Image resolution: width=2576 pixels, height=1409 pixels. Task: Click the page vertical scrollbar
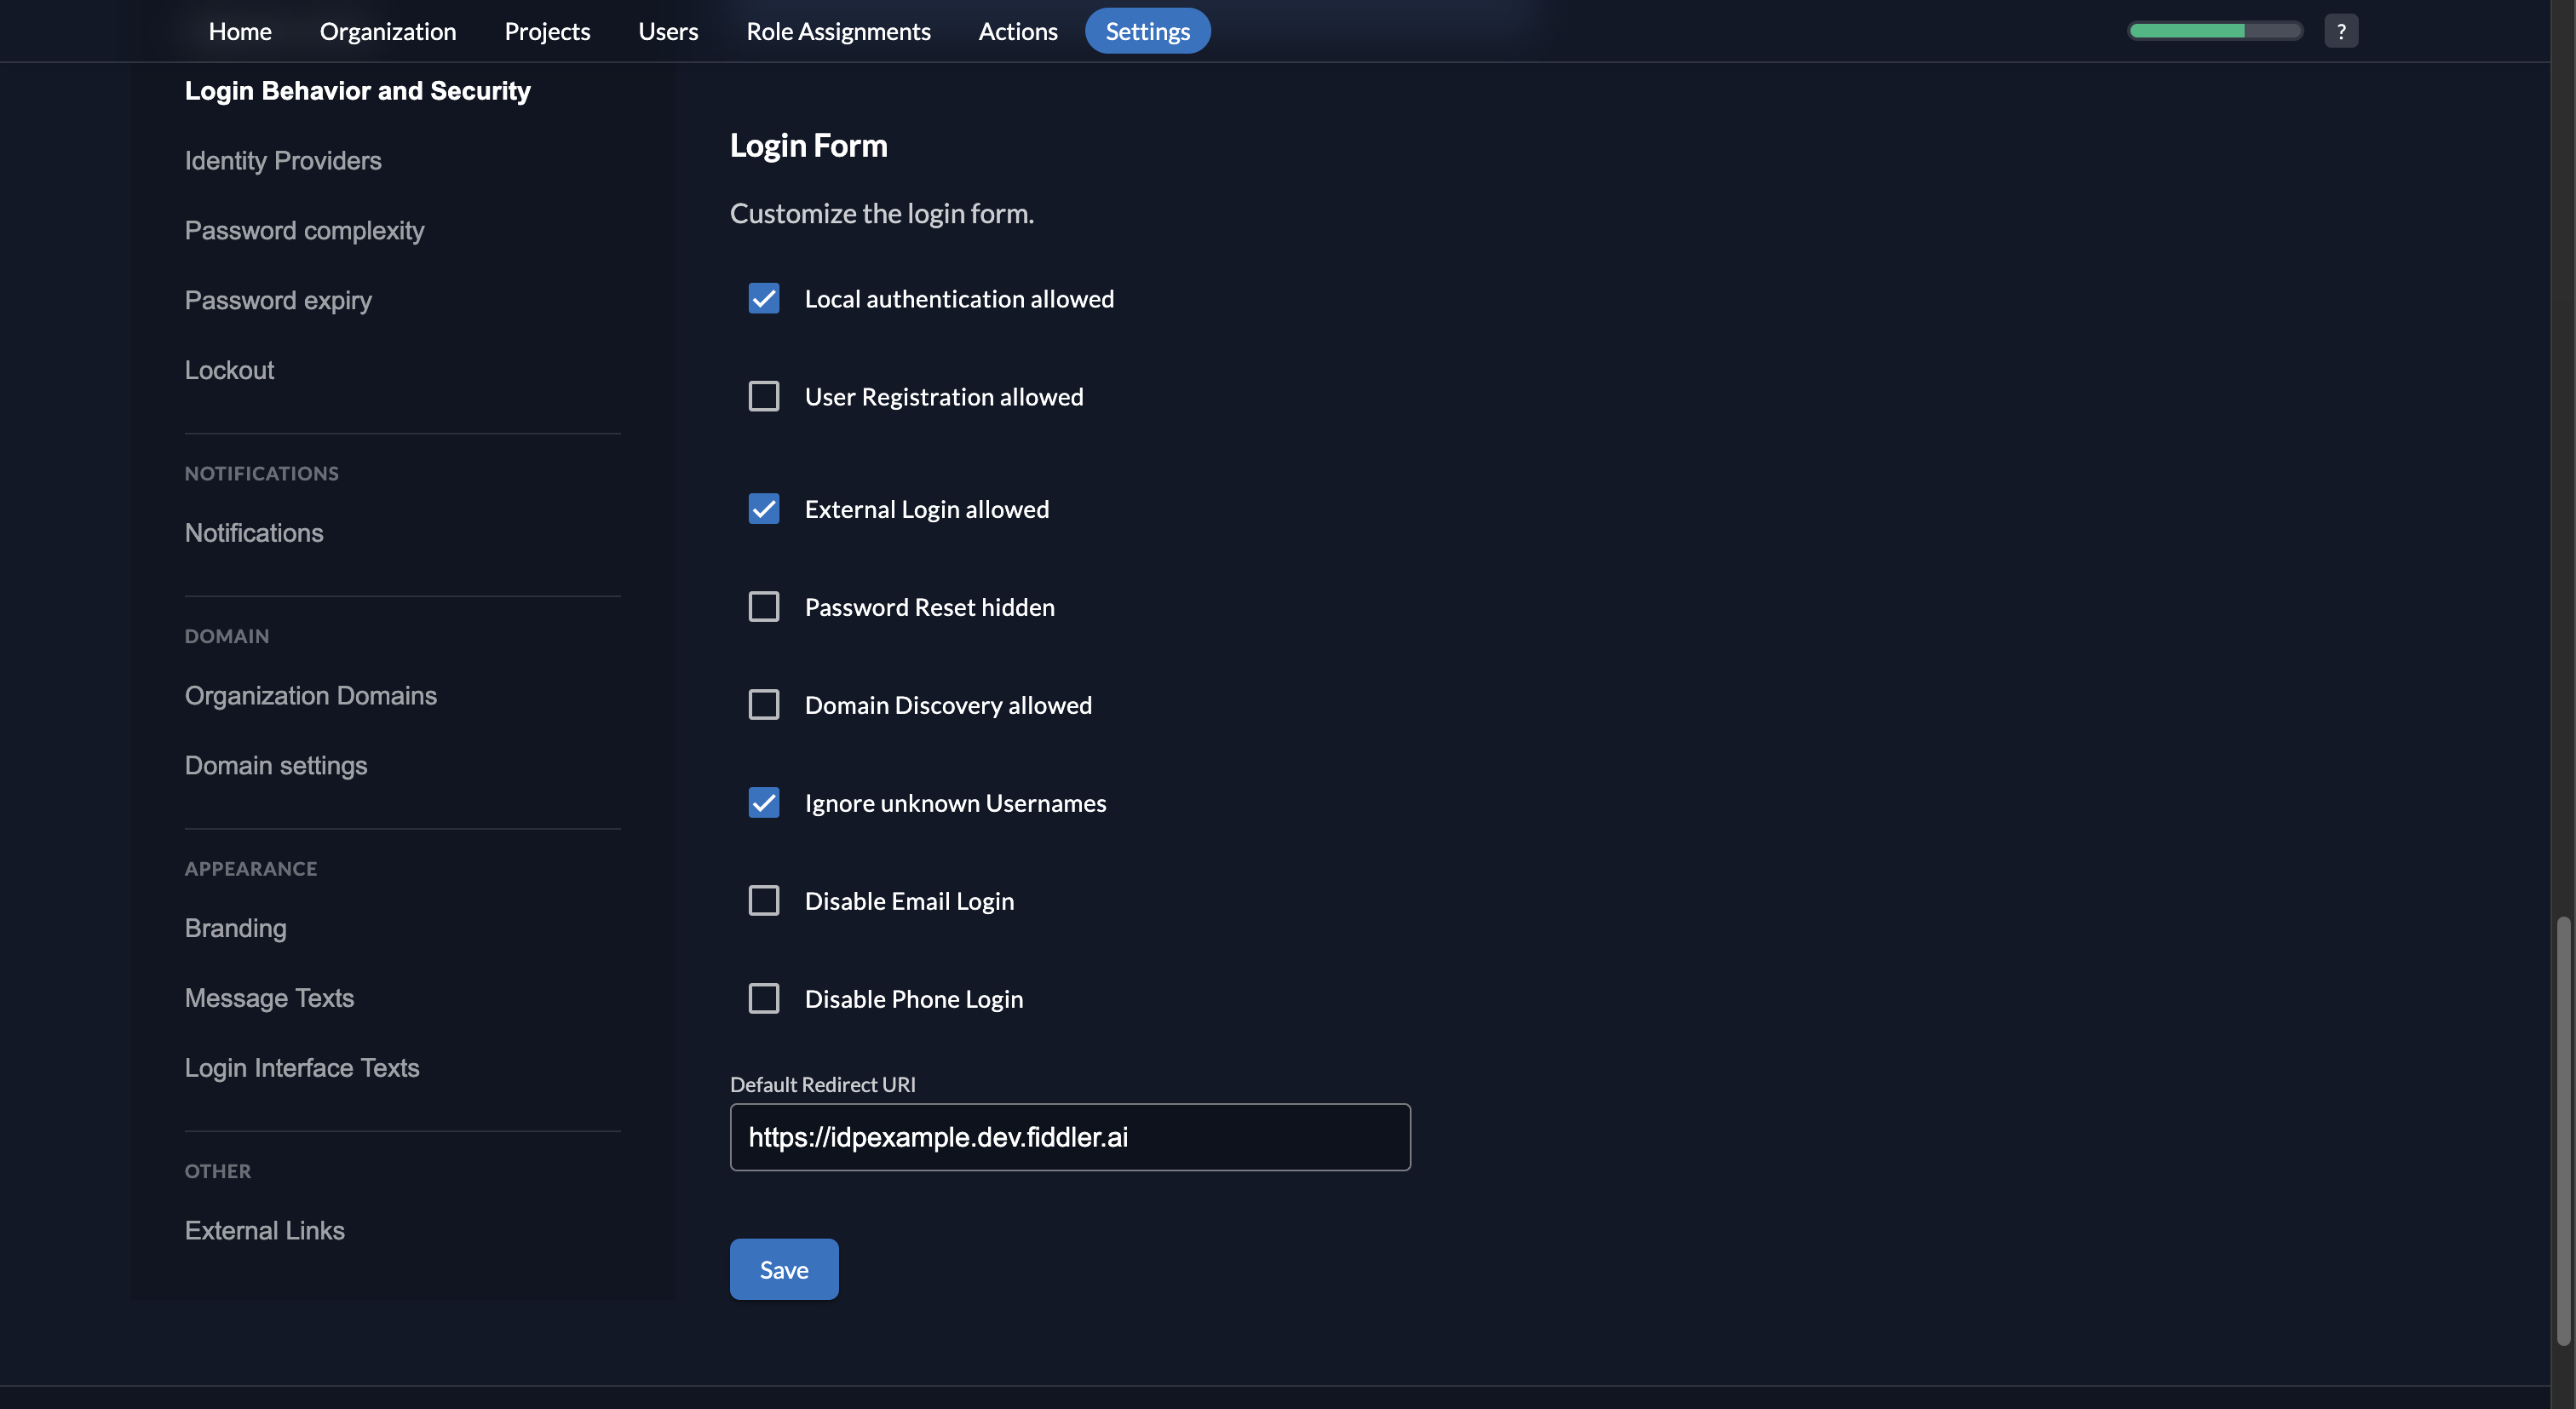point(2563,1130)
